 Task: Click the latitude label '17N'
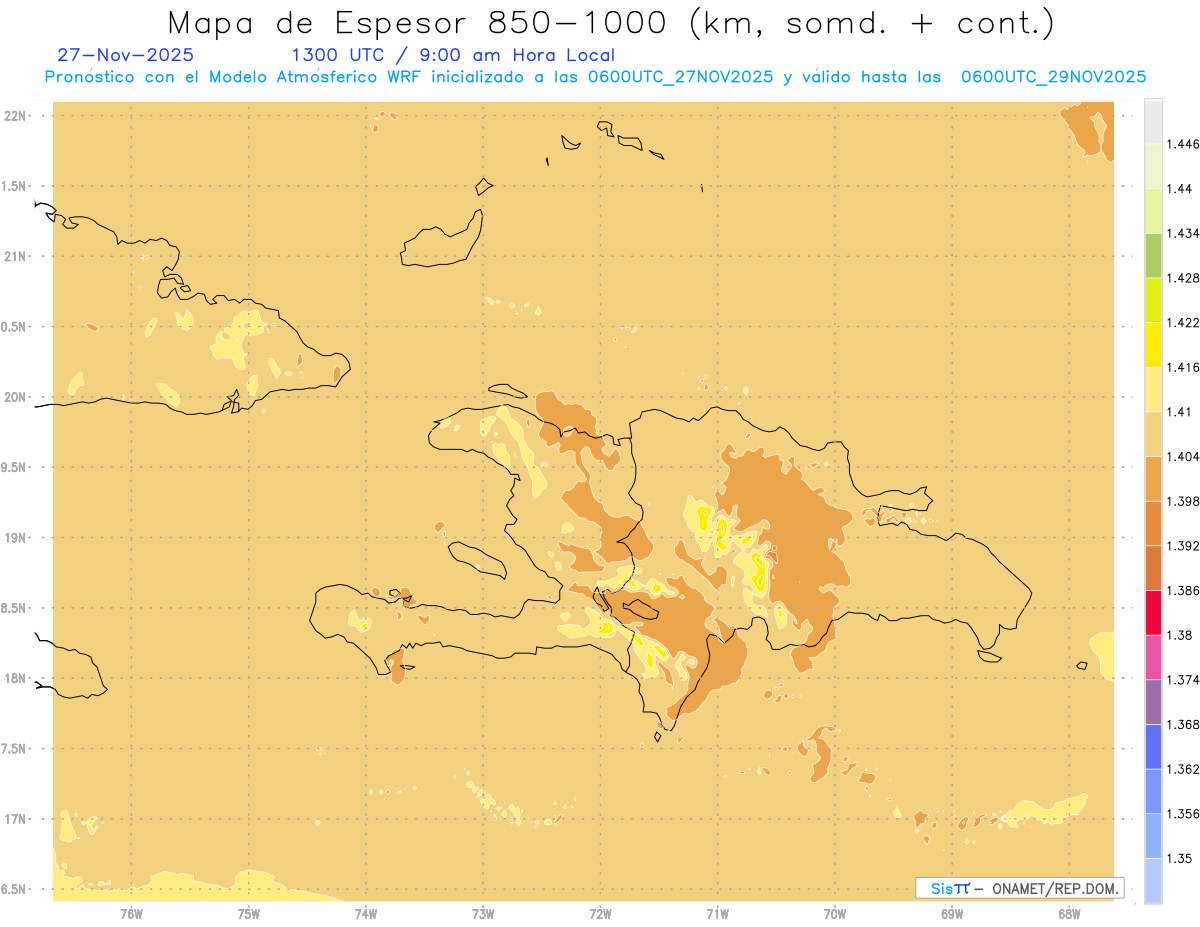pos(16,819)
